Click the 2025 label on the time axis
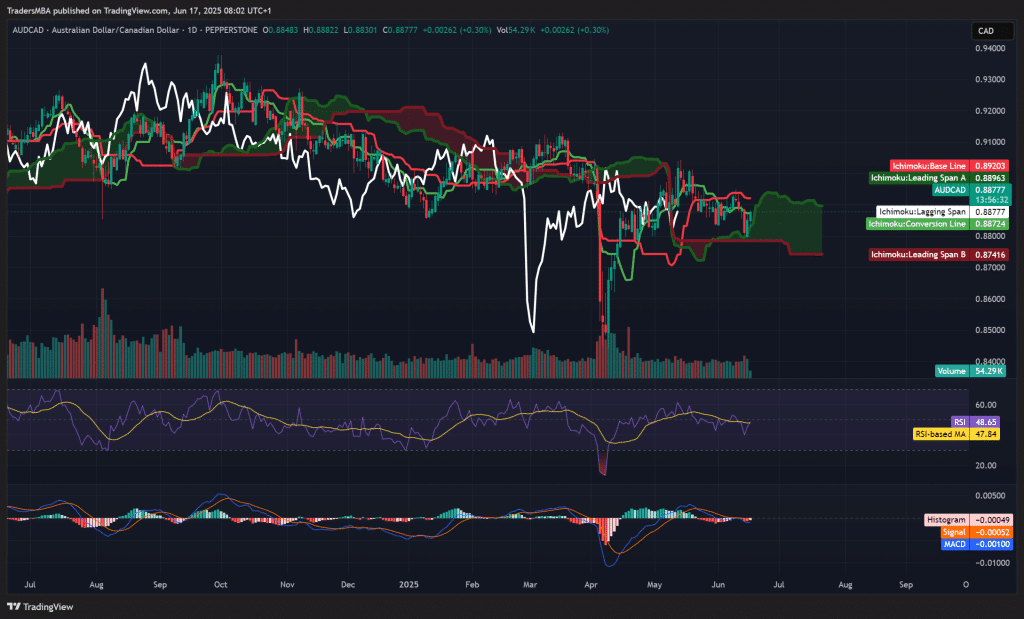 408,584
